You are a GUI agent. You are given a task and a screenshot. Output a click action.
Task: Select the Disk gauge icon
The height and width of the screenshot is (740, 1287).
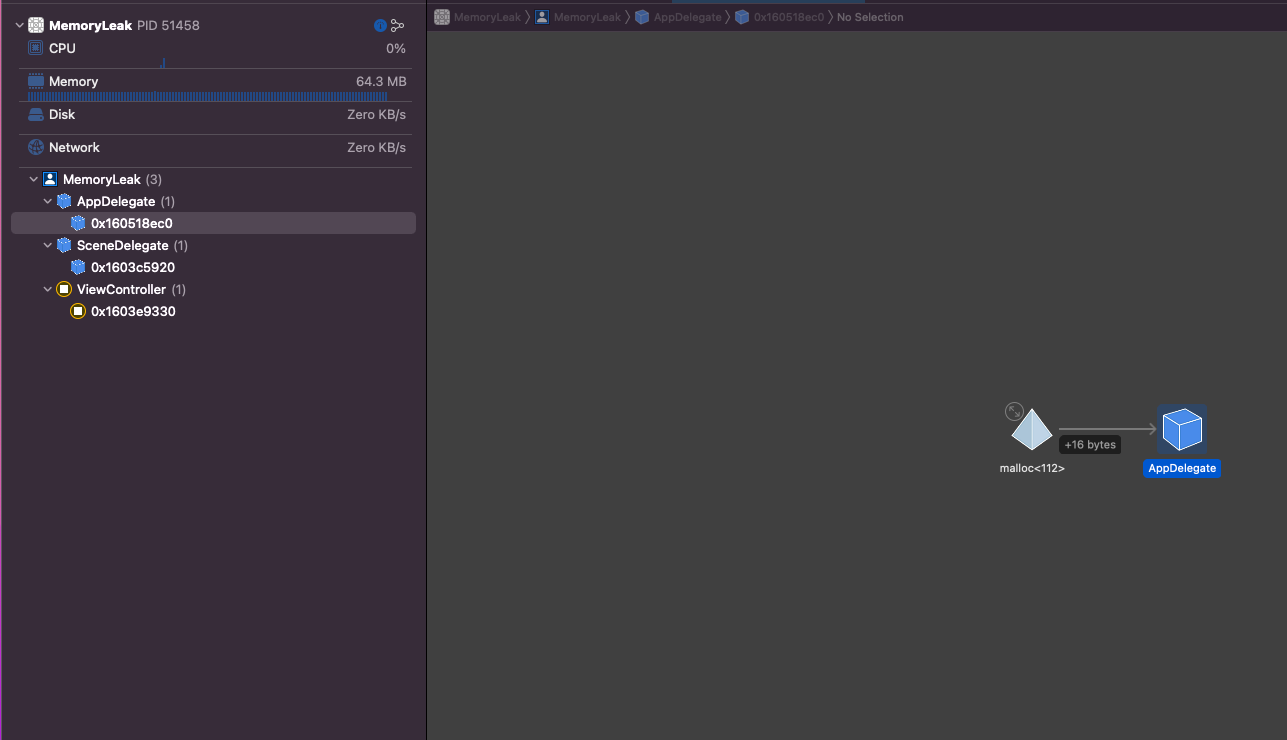point(36,114)
